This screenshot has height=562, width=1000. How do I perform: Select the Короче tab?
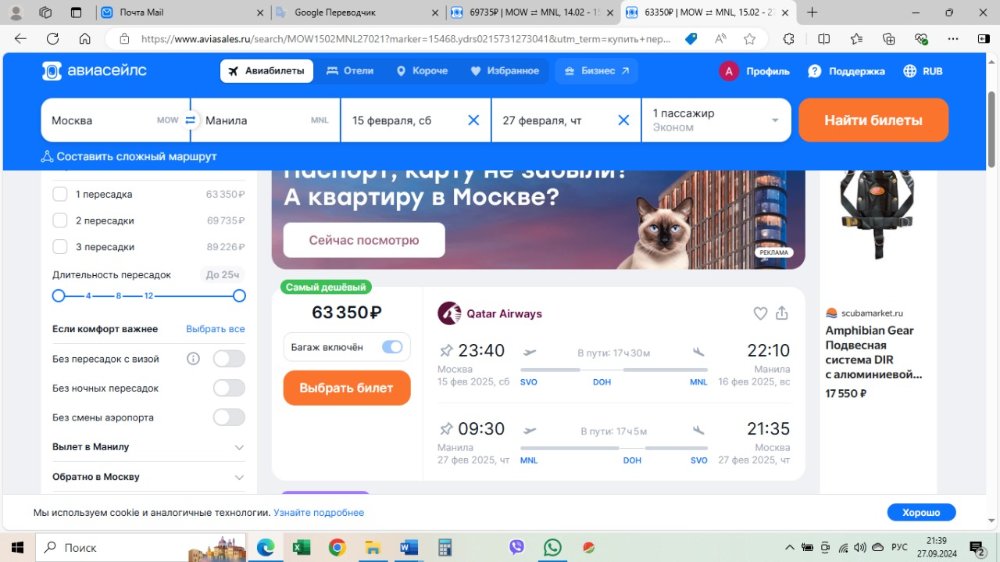pyautogui.click(x=422, y=71)
